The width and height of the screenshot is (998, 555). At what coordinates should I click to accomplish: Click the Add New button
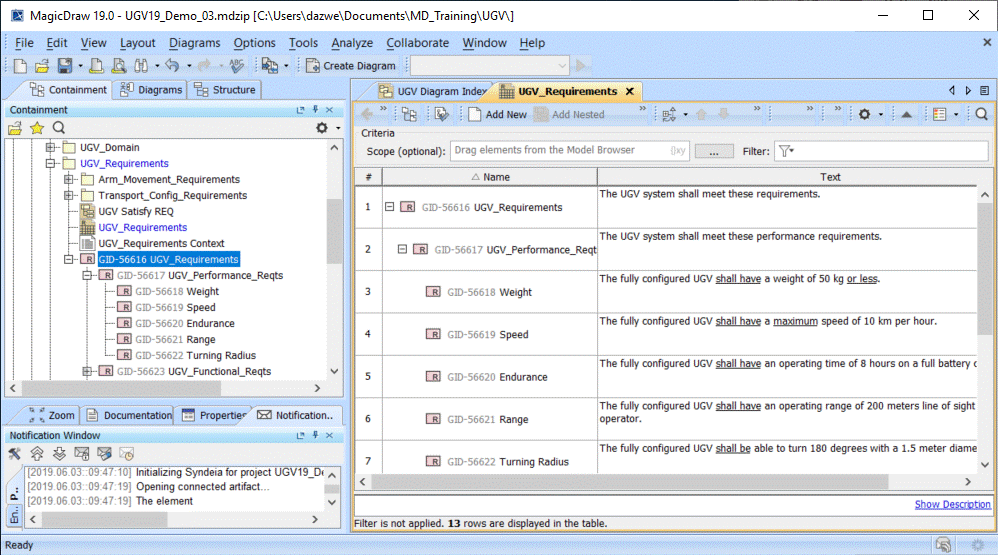point(498,114)
